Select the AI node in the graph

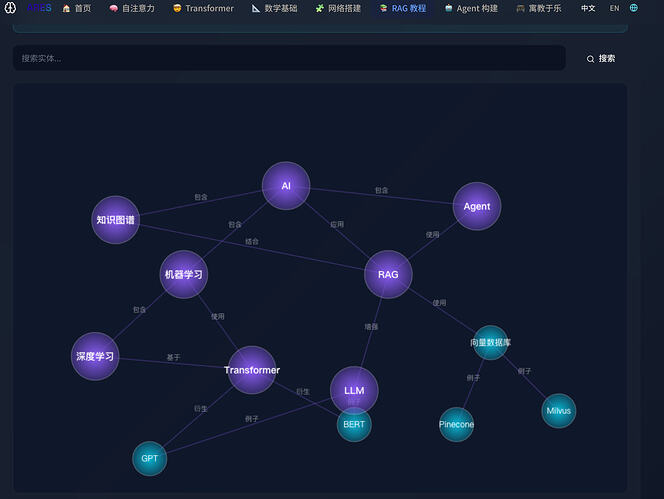point(286,186)
